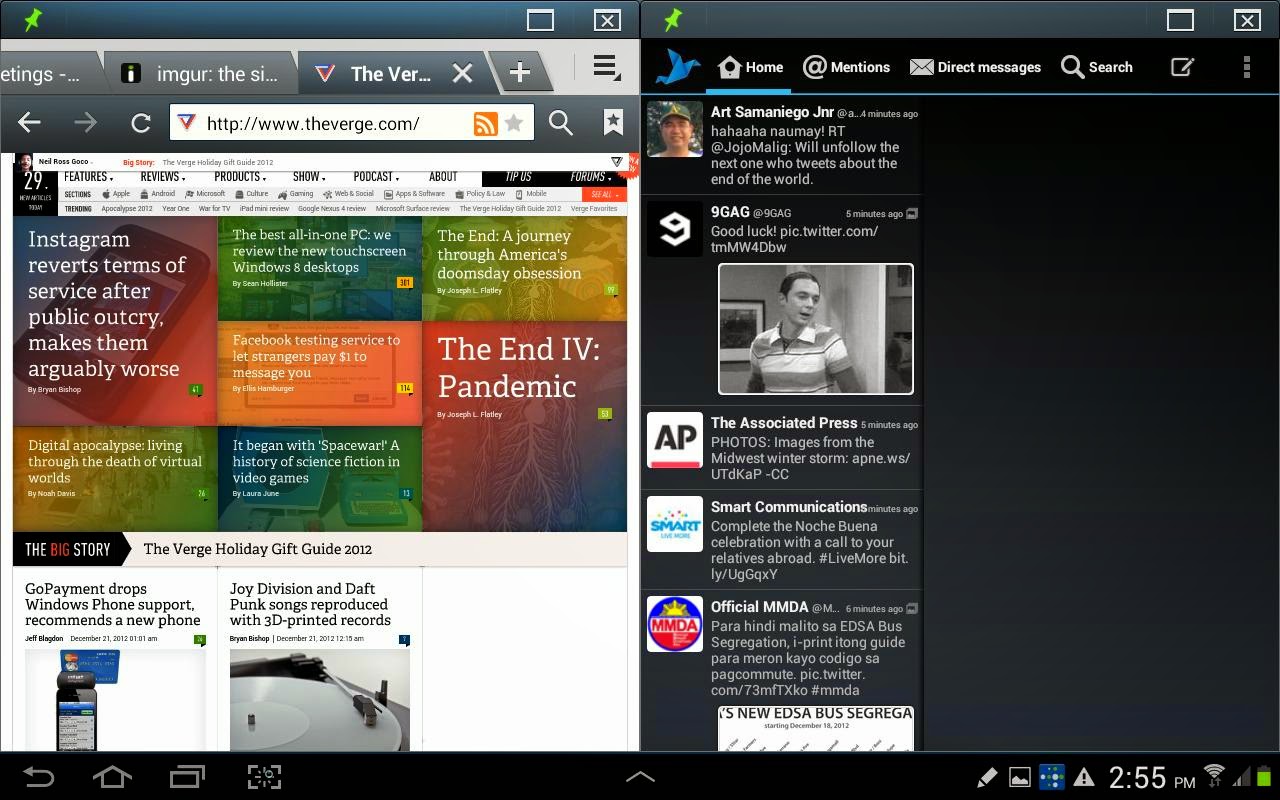
Task: Tap the screenshot capture icon
Action: tap(264, 776)
